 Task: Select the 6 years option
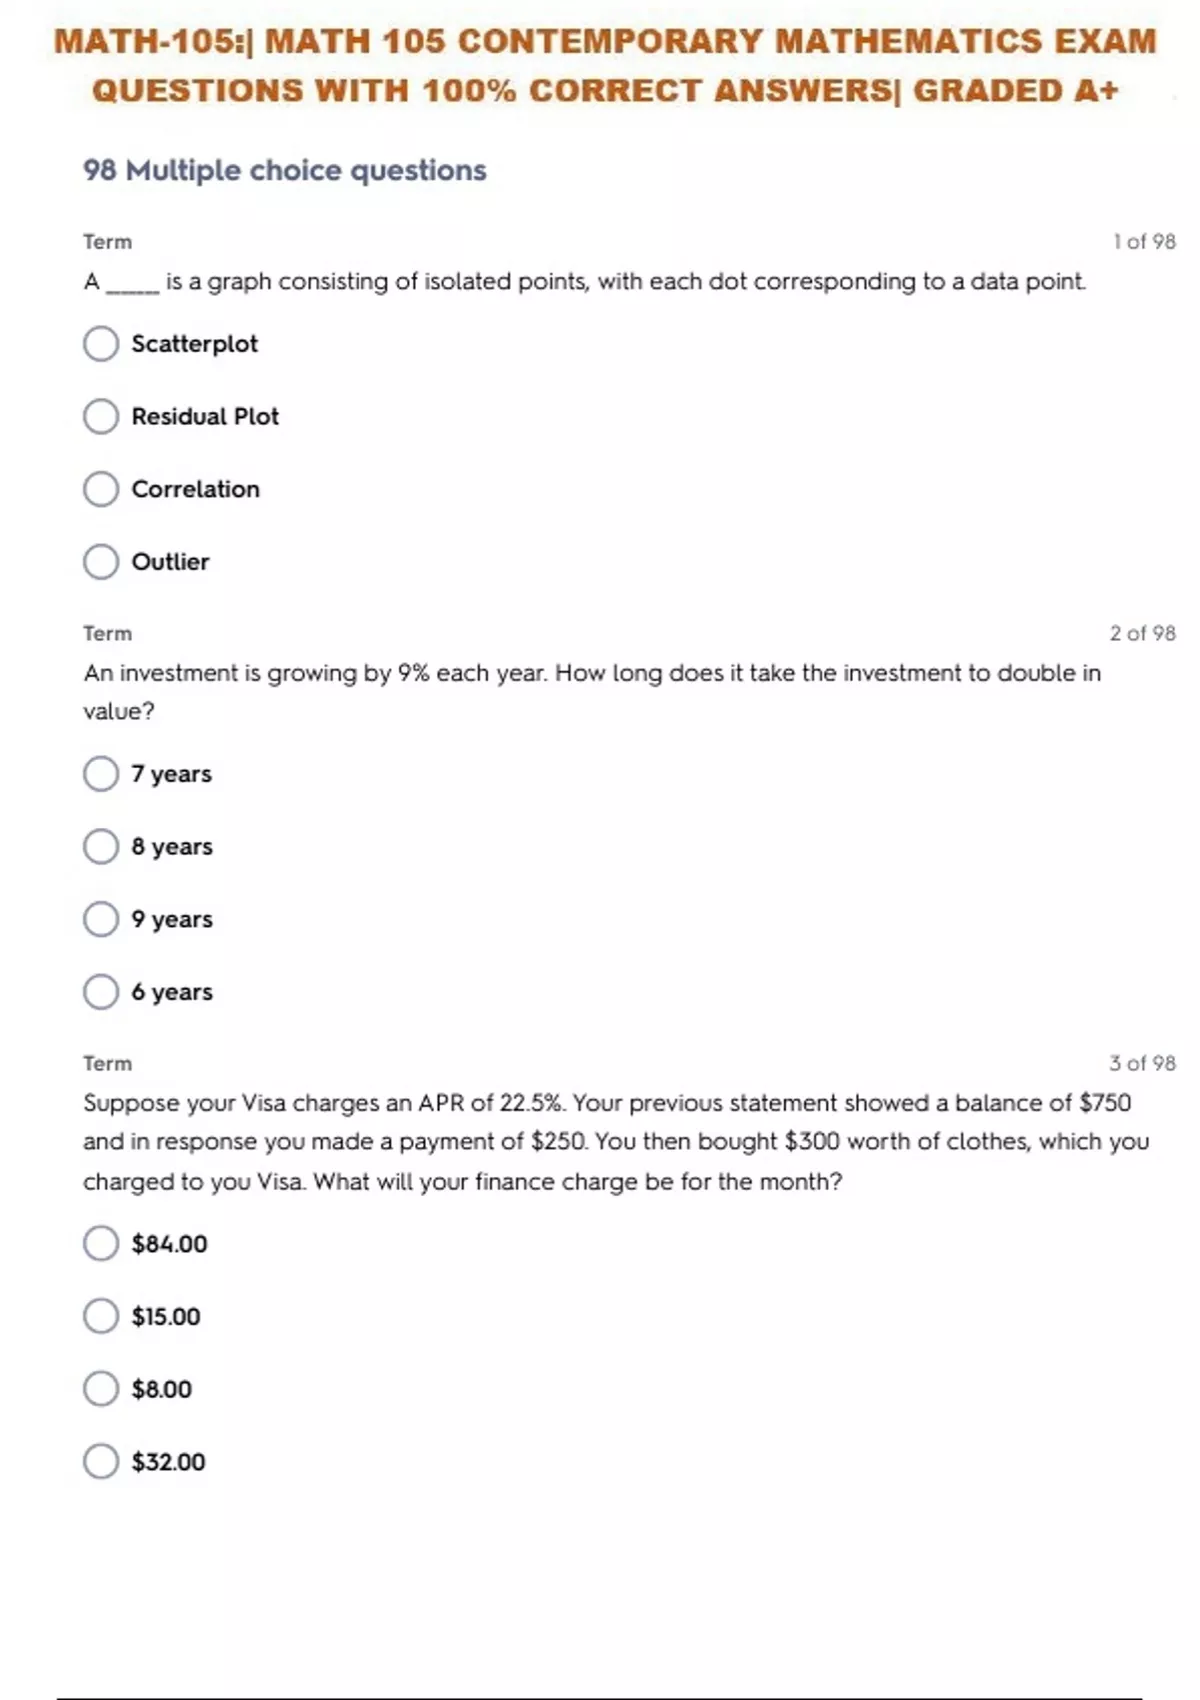pos(101,992)
